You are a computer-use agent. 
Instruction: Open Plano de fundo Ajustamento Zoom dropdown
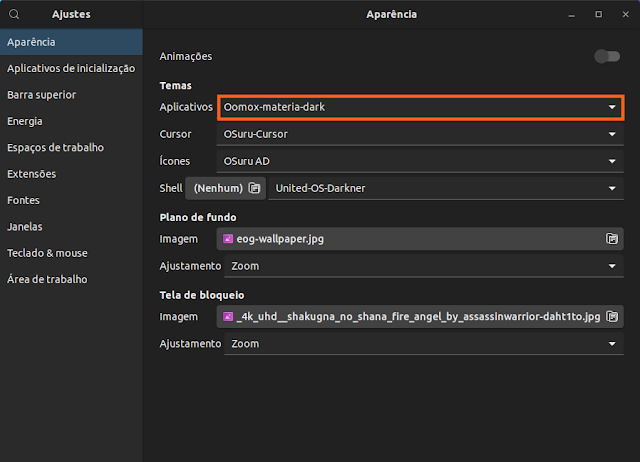[x=424, y=266]
